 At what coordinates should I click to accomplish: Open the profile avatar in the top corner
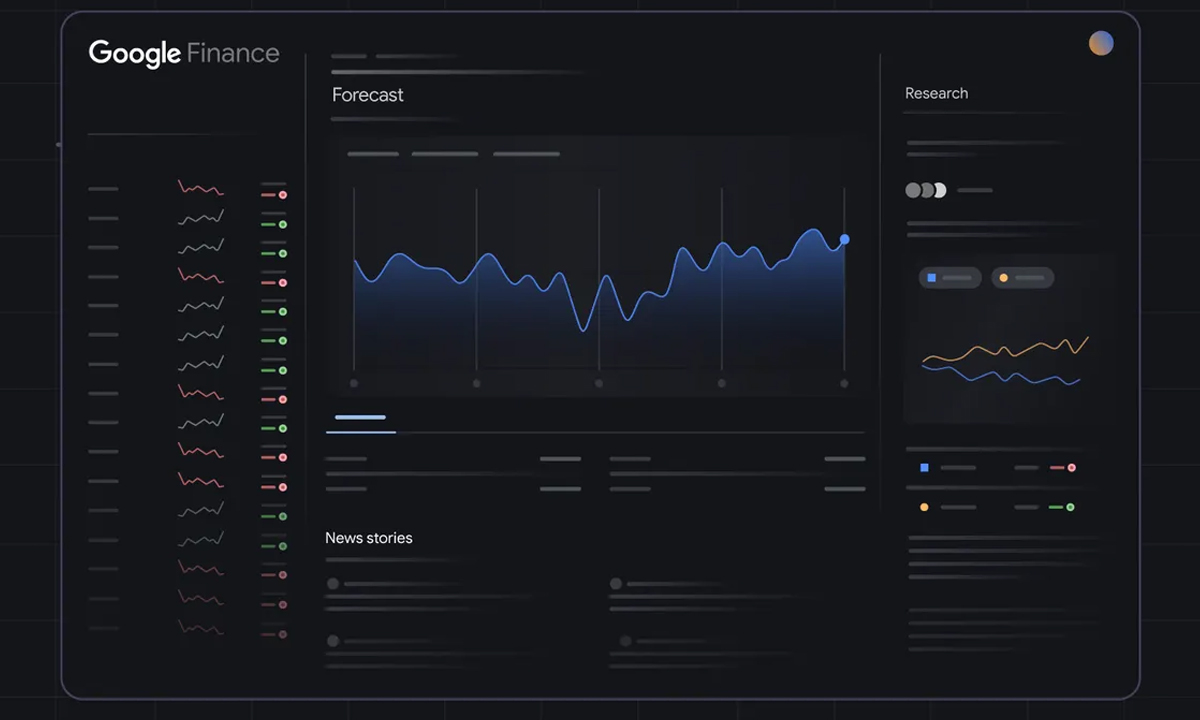[x=1101, y=43]
